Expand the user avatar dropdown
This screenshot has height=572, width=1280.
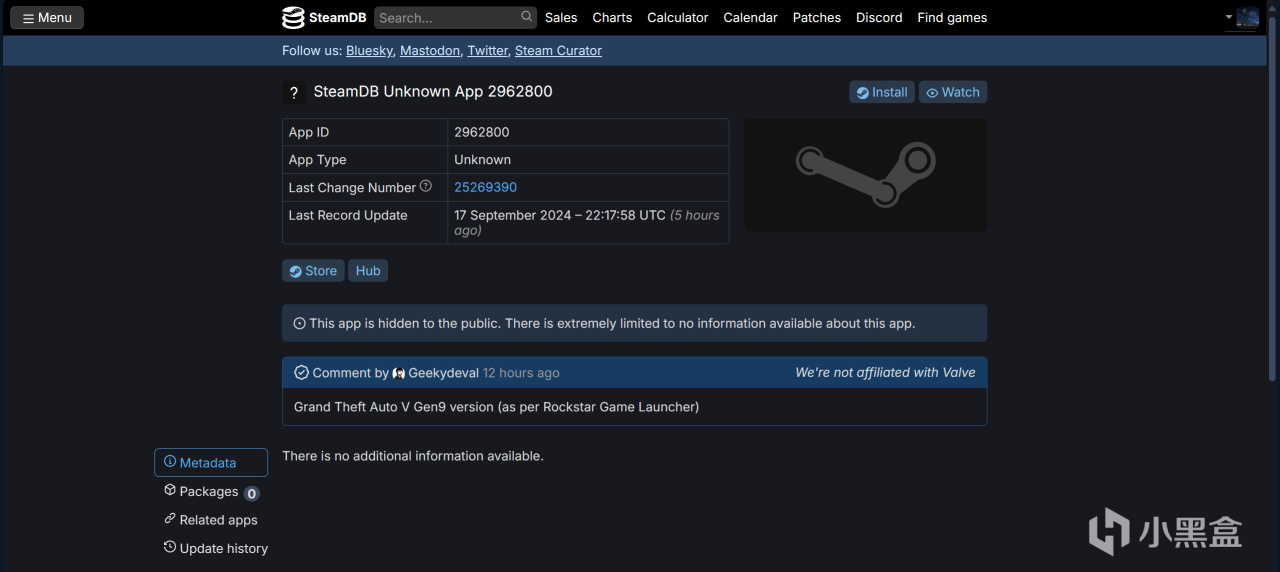pos(1242,17)
